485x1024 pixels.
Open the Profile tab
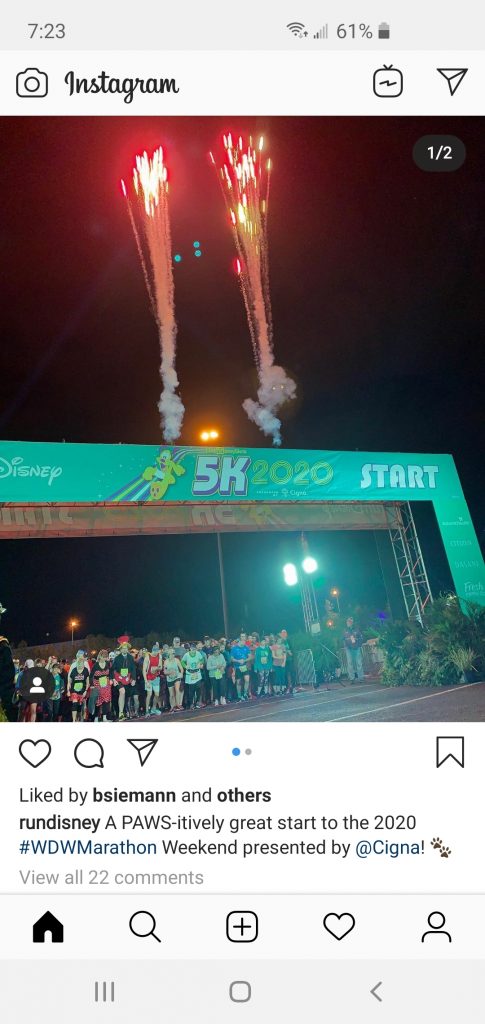436,927
